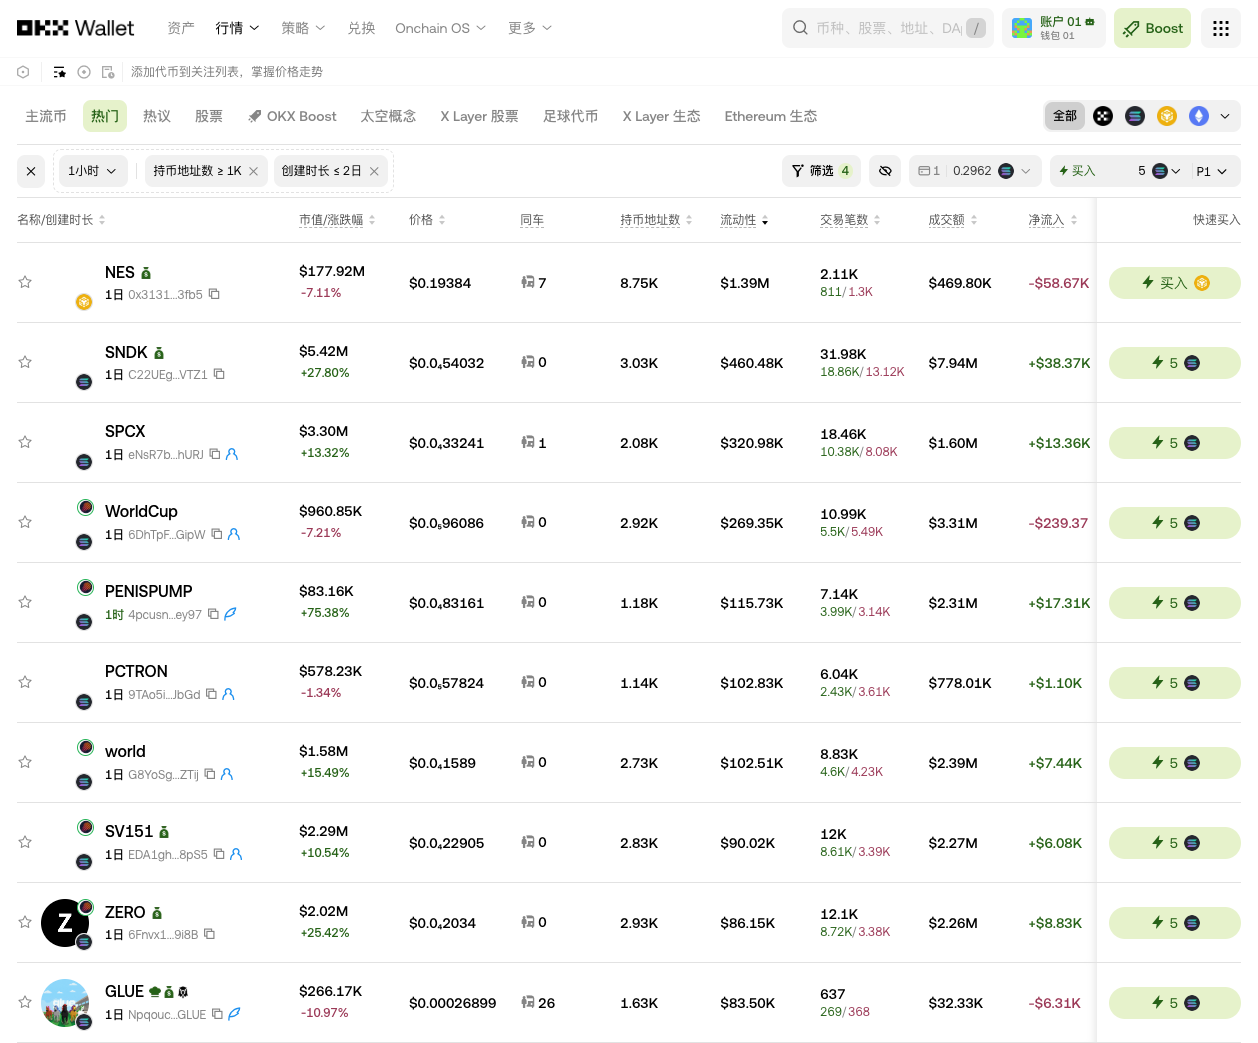Quick-buy 5 SOL of the SNDK token
Image resolution: width=1258 pixels, height=1043 pixels.
(x=1175, y=363)
